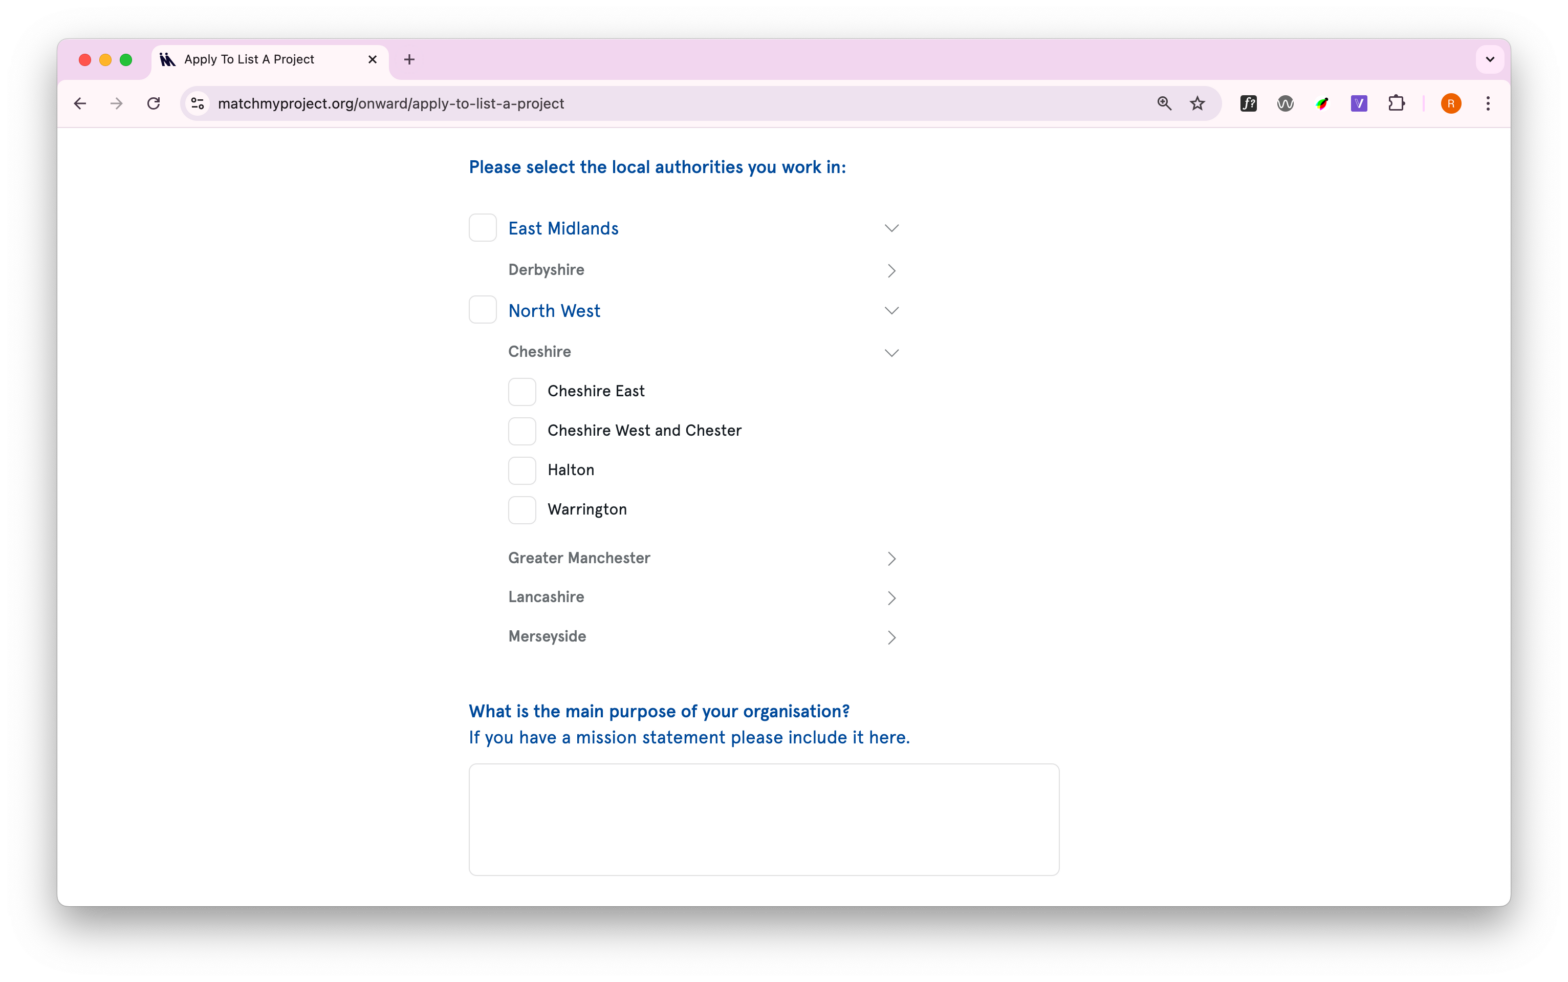The width and height of the screenshot is (1568, 982).
Task: Check the East Midlands checkbox
Action: pos(482,227)
